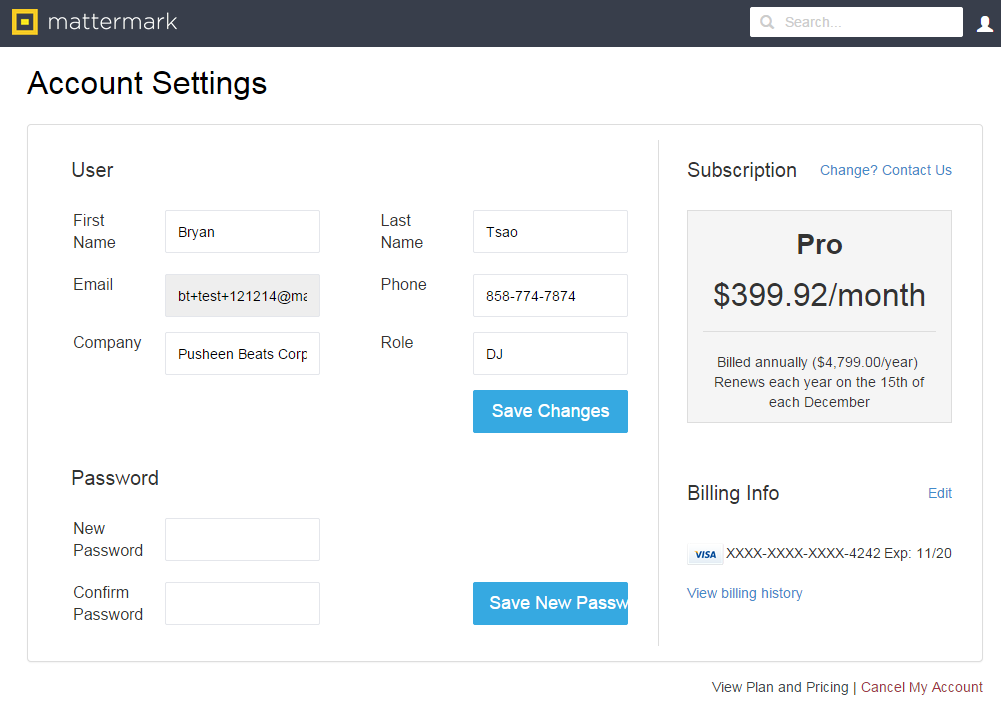1001x706 pixels.
Task: Open the user profile icon menu
Action: point(984,24)
